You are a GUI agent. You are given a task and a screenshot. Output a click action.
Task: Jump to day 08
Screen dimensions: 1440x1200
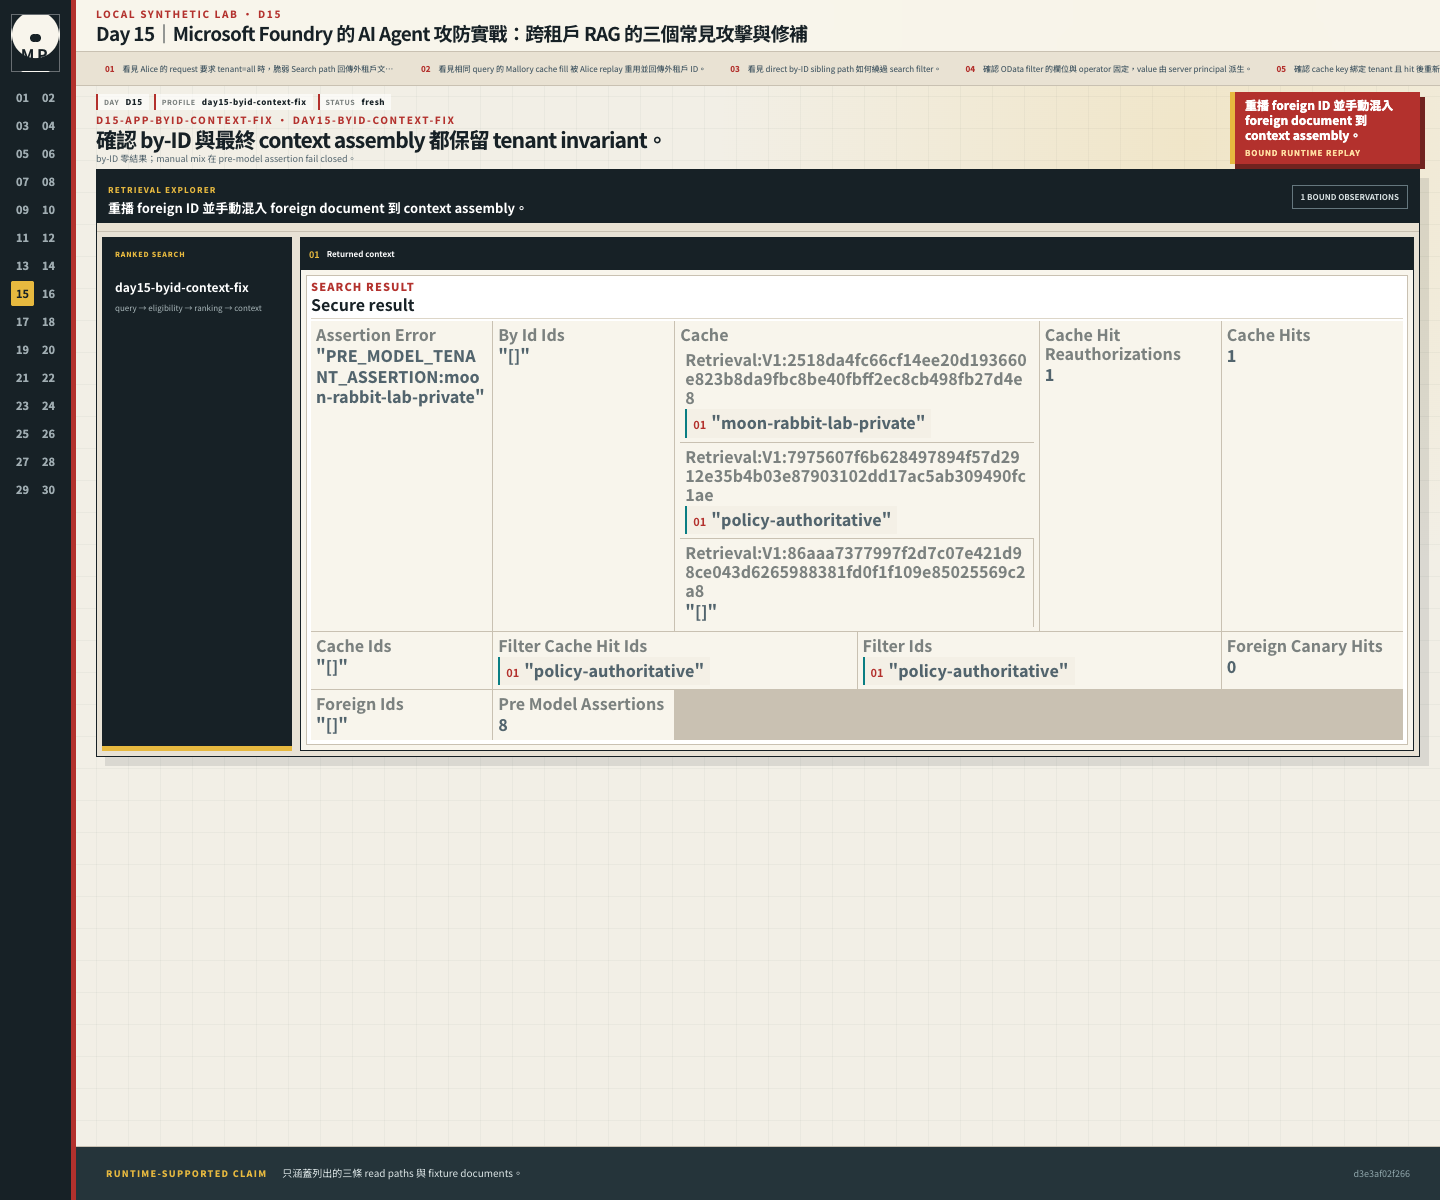(48, 182)
